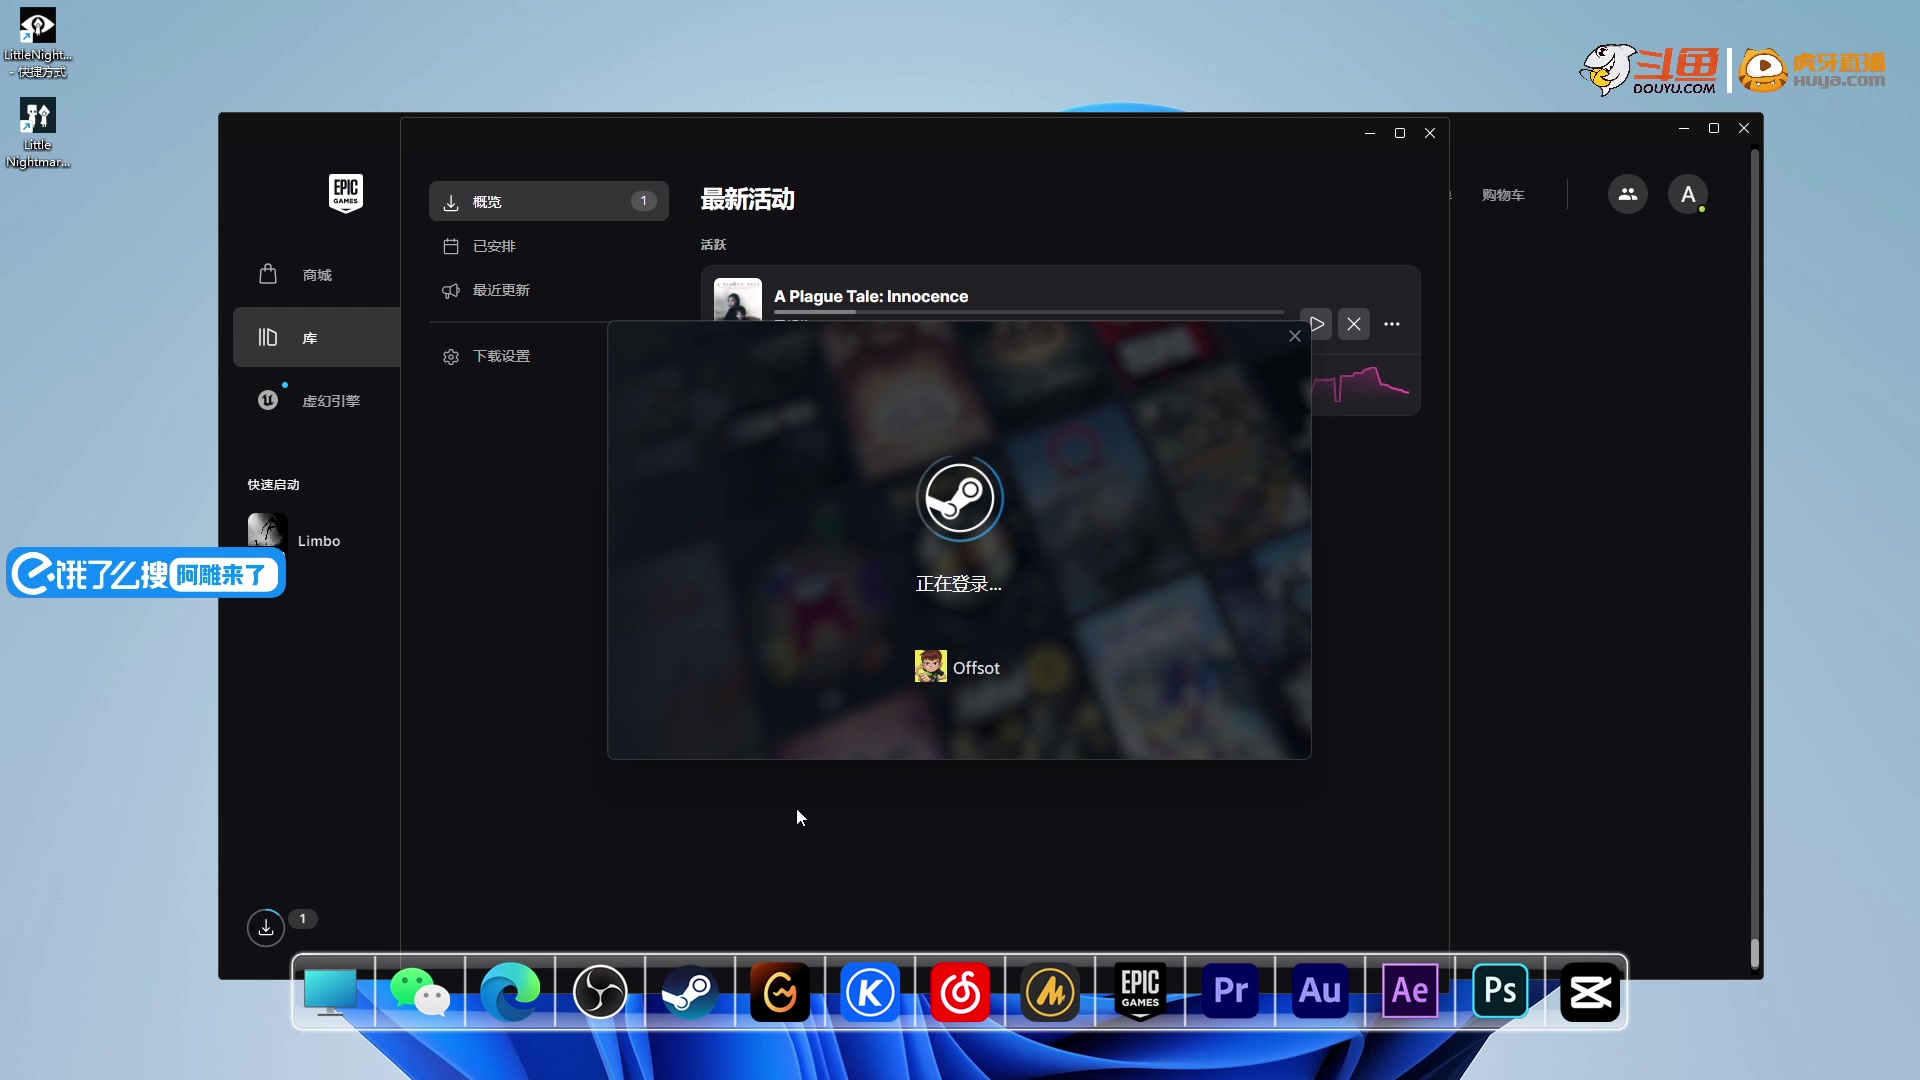
Task: Maximize the Epic Games main window
Action: 1714,128
